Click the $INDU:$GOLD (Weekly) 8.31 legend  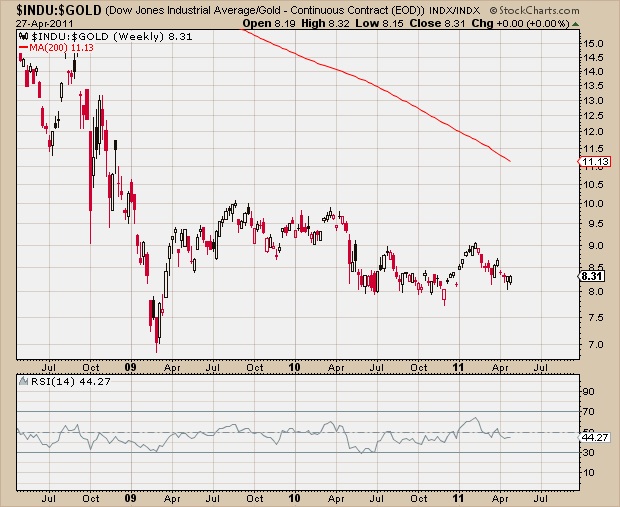tap(112, 37)
